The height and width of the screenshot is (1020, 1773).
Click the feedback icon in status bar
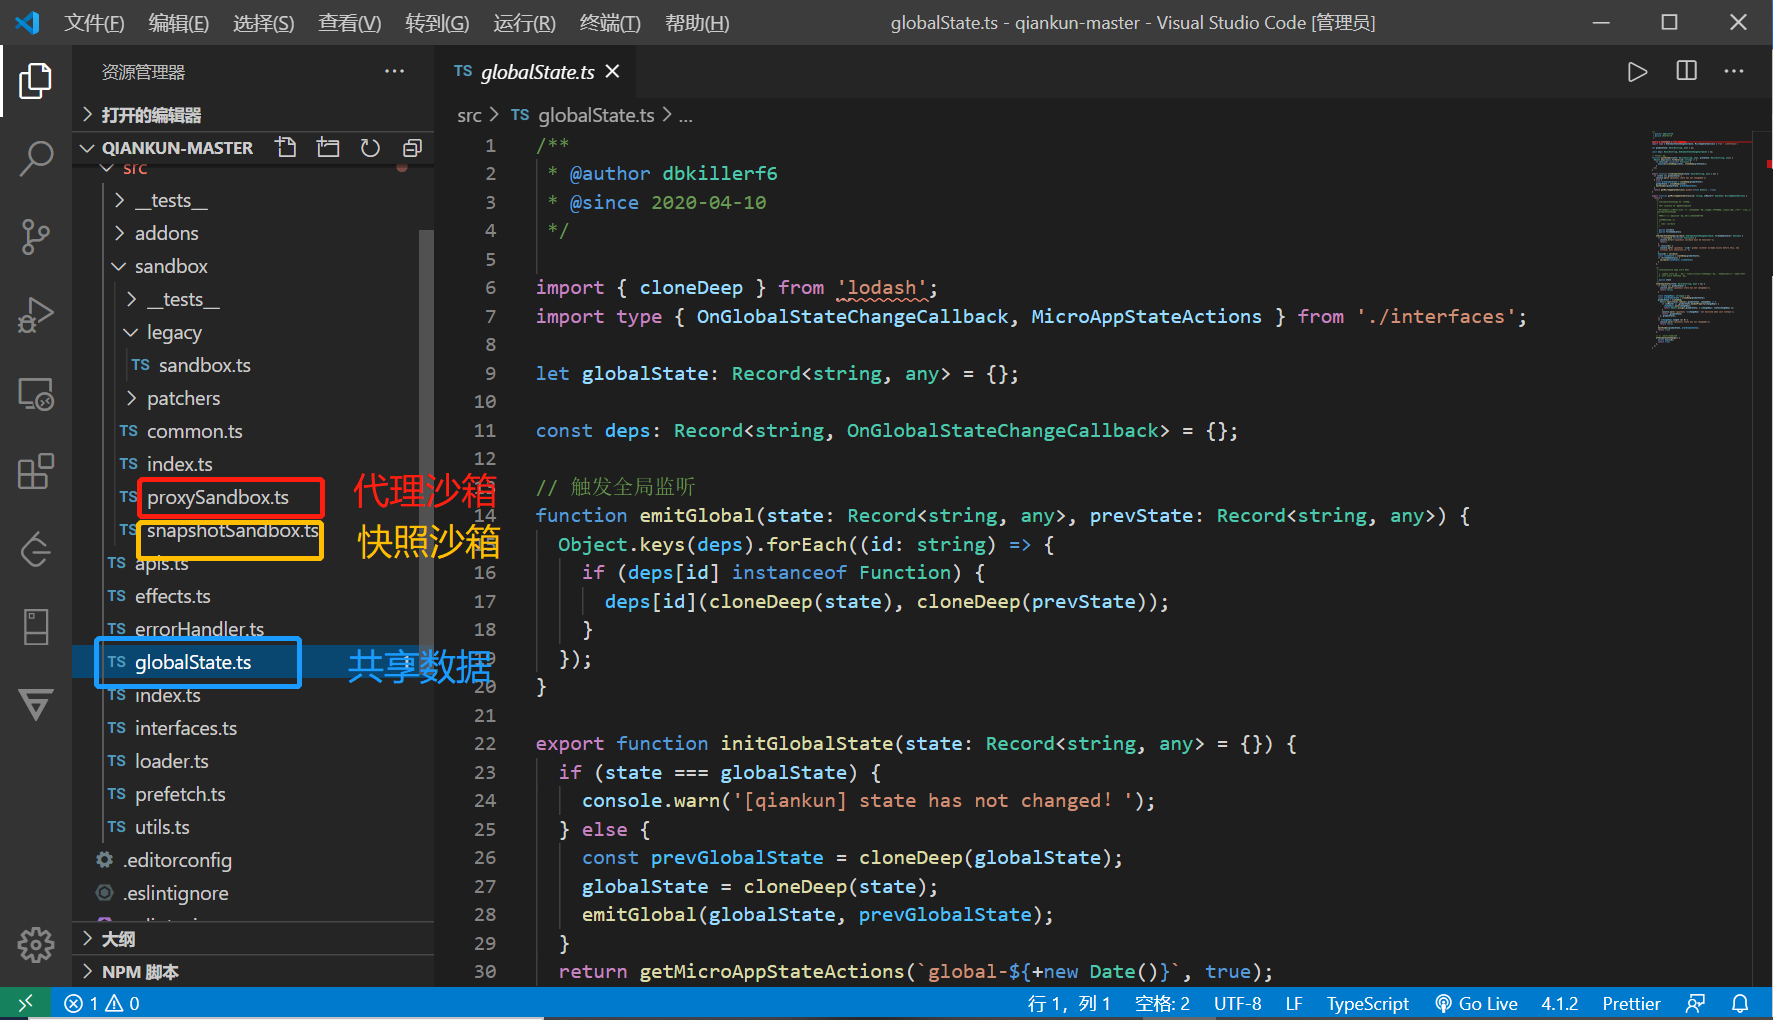point(1695,1003)
